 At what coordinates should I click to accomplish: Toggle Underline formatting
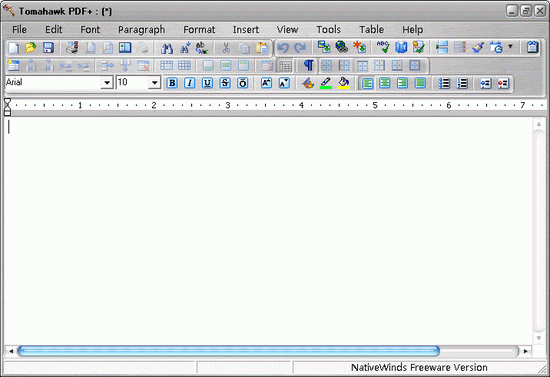207,83
